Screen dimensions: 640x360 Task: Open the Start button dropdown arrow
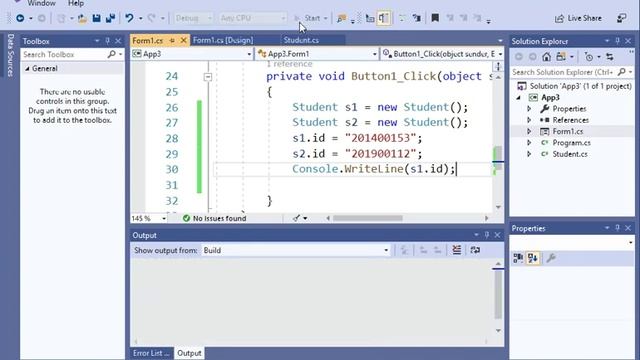(325, 18)
